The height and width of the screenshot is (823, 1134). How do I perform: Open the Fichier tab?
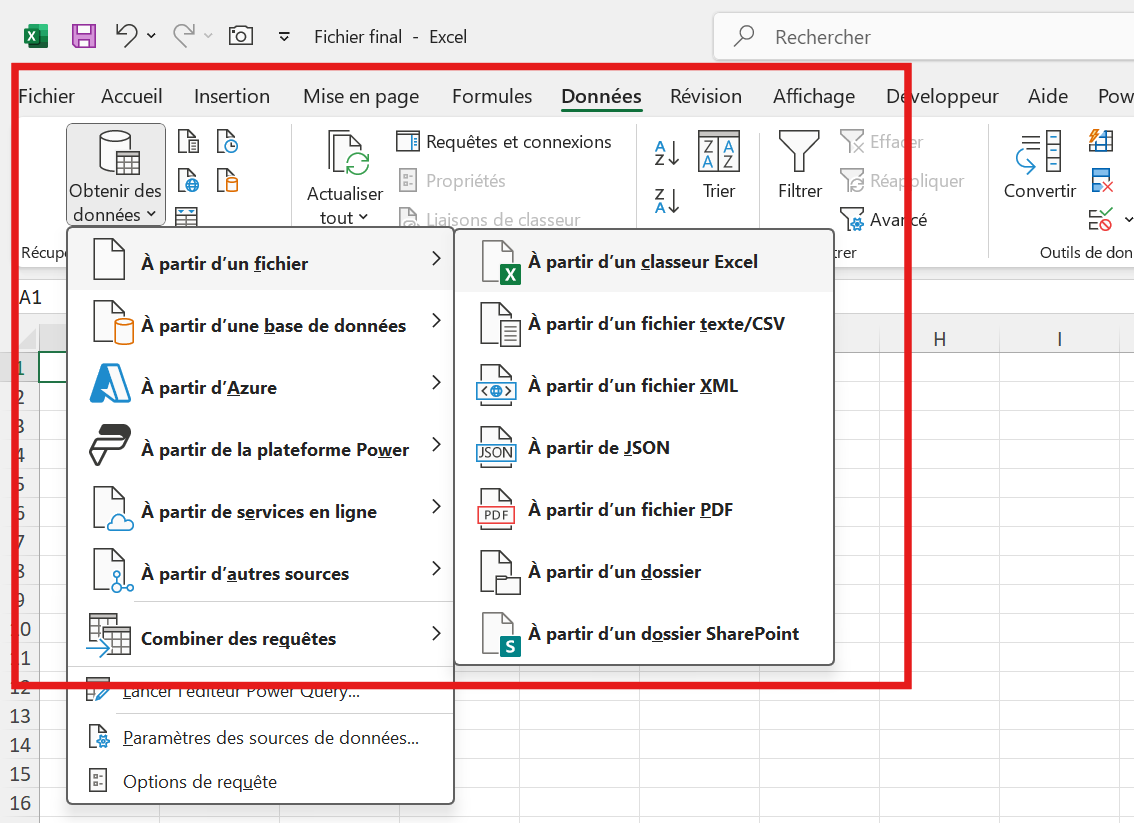(46, 96)
